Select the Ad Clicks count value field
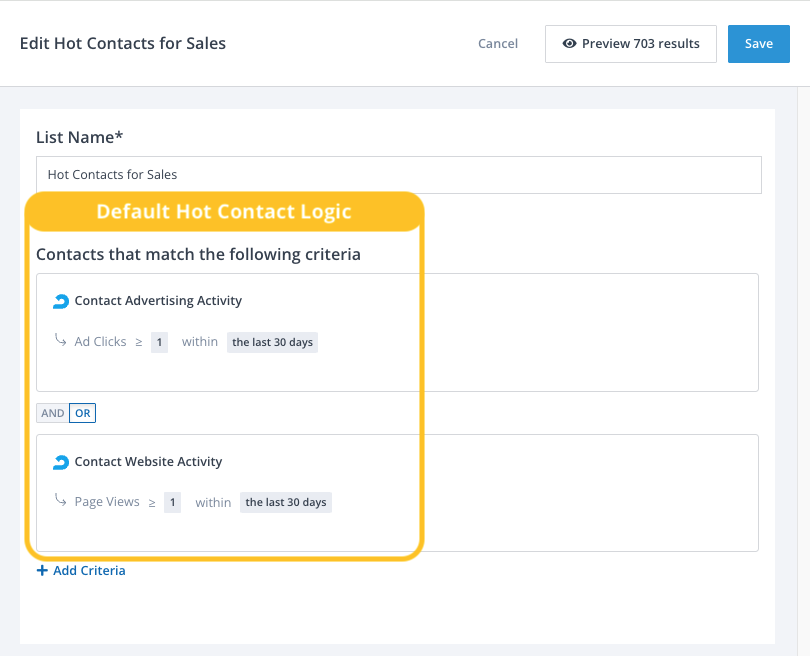 (x=159, y=342)
